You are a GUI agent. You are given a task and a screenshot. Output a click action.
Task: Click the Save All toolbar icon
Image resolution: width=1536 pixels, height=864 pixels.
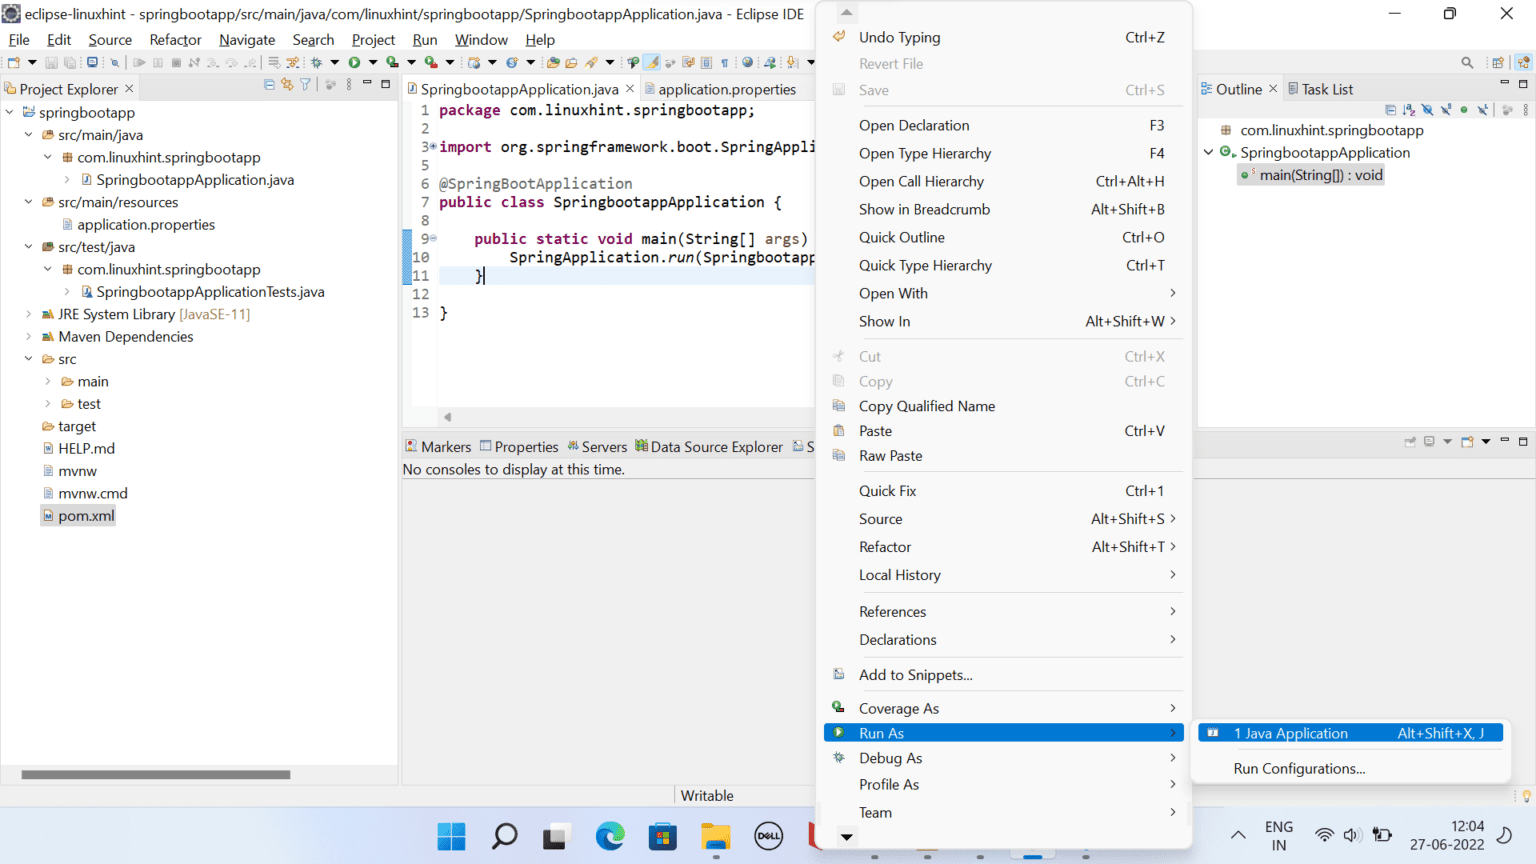coord(69,62)
